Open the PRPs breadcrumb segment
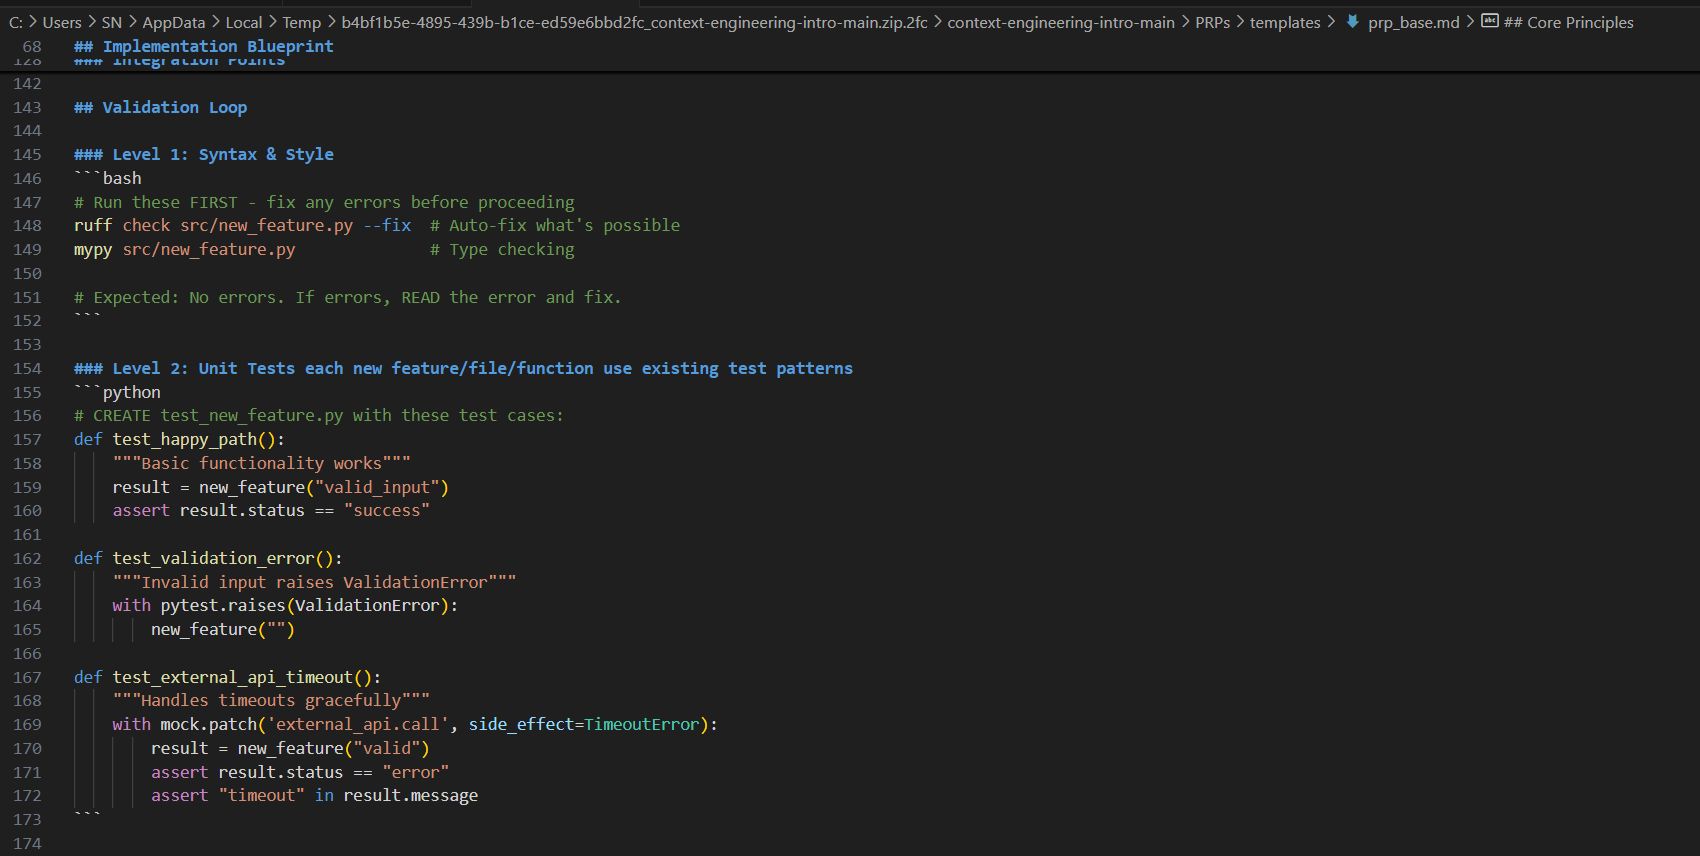Viewport: 1700px width, 856px height. (x=1212, y=22)
